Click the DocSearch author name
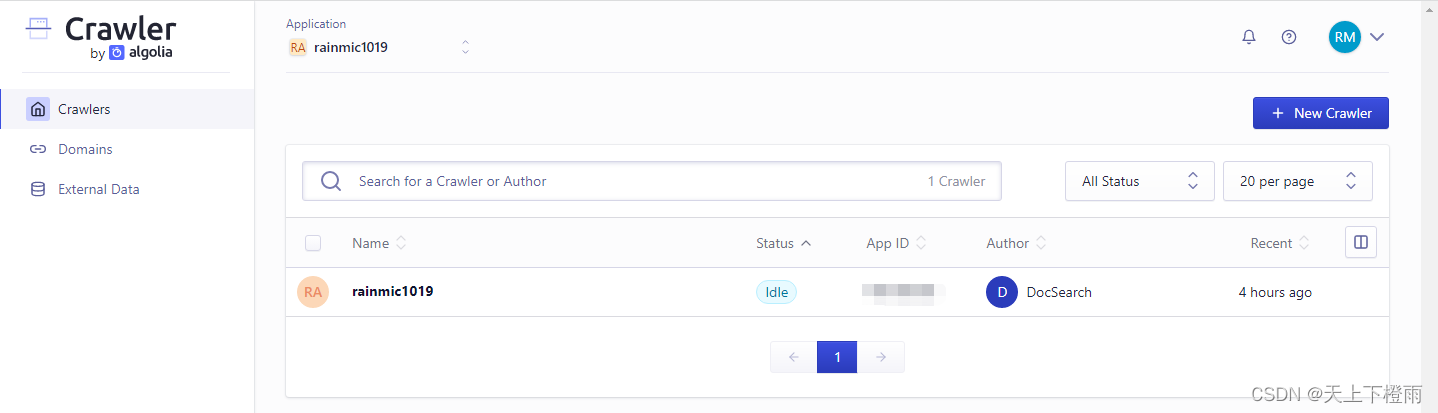1438x413 pixels. pyautogui.click(x=1059, y=292)
